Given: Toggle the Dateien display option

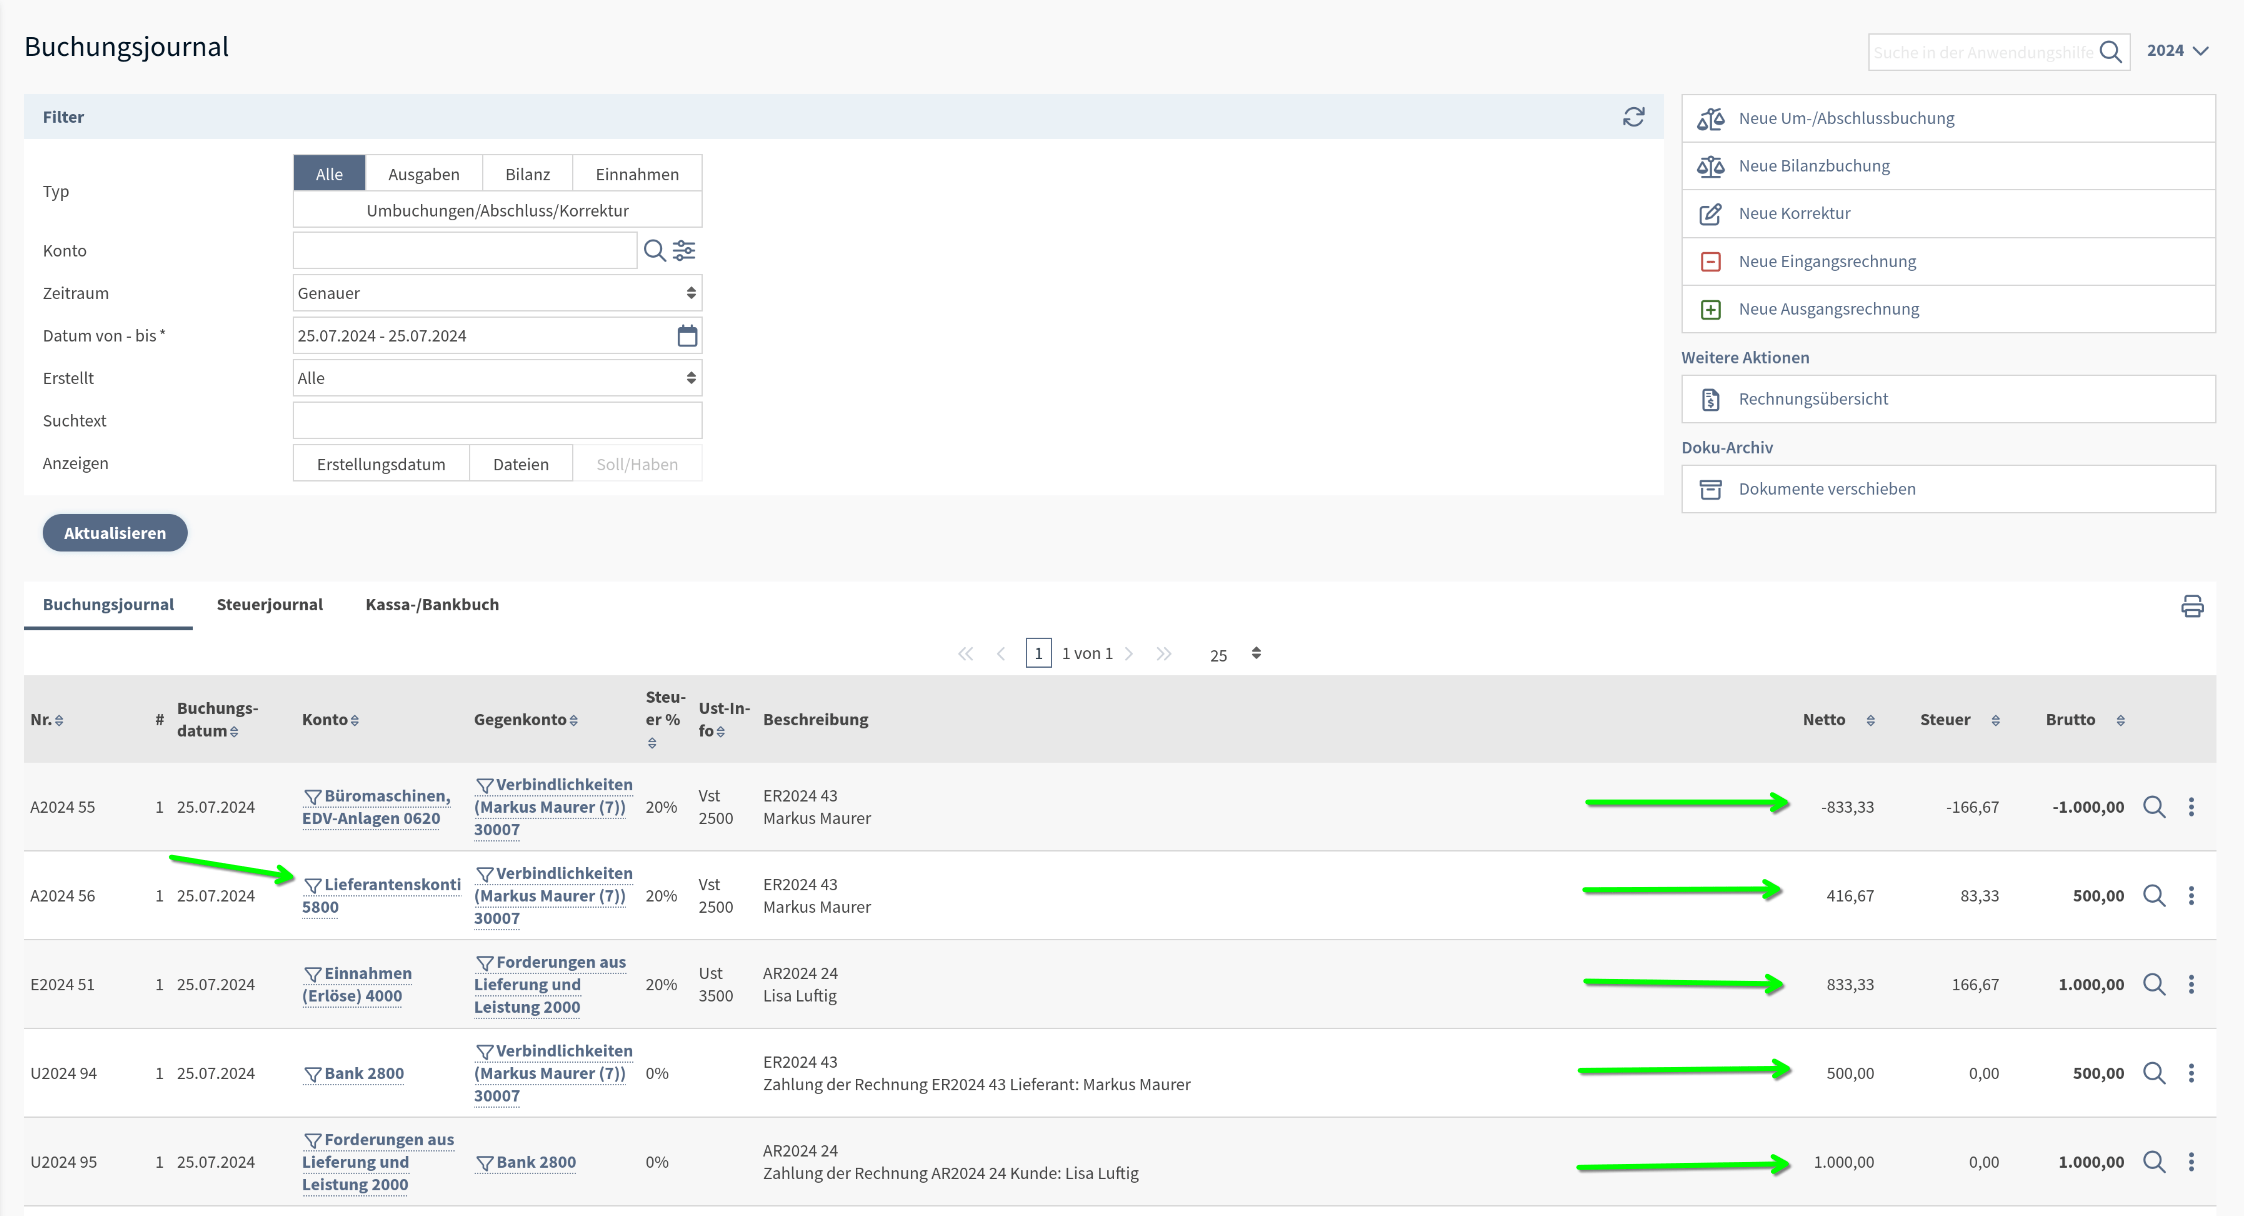Looking at the screenshot, I should pyautogui.click(x=520, y=464).
